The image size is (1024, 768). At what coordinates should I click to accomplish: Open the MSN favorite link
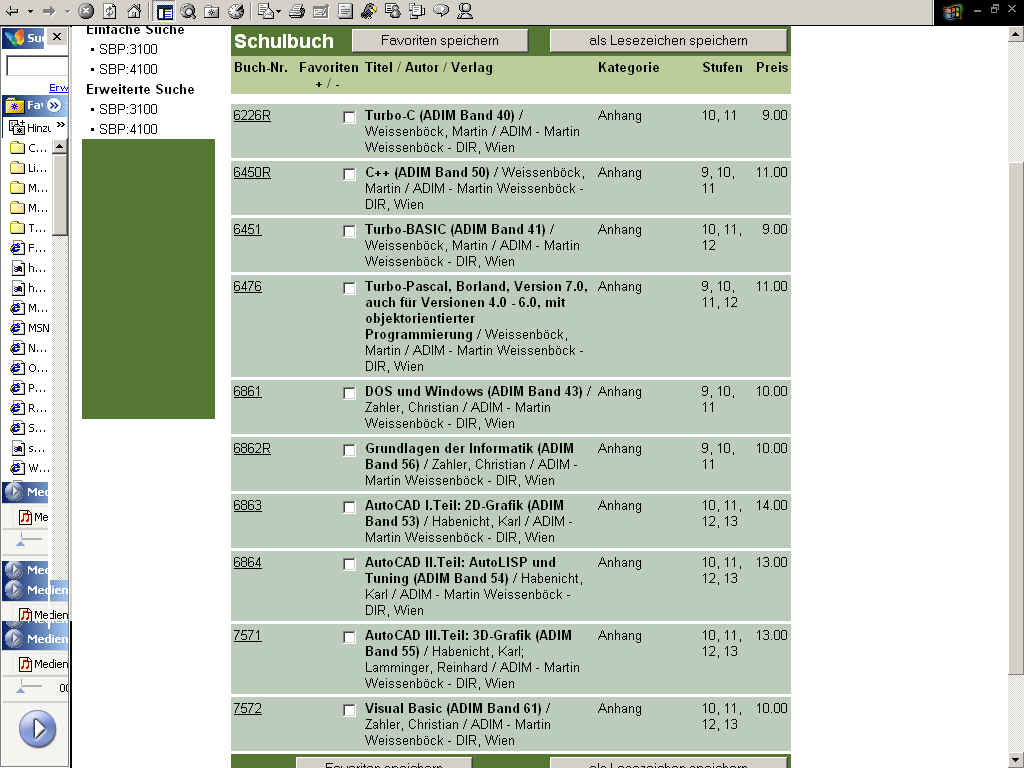(x=31, y=328)
